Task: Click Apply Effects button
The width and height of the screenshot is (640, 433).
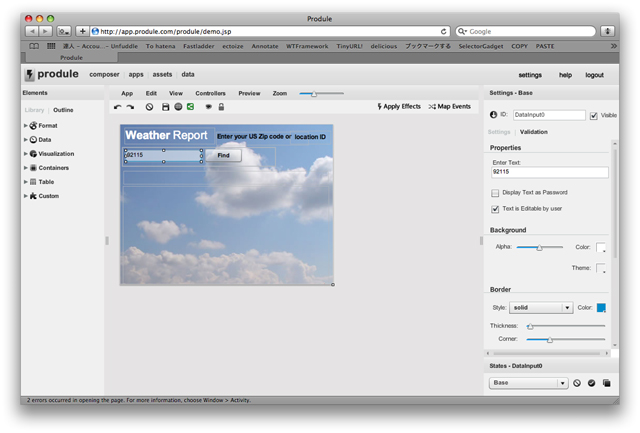Action: (x=399, y=107)
